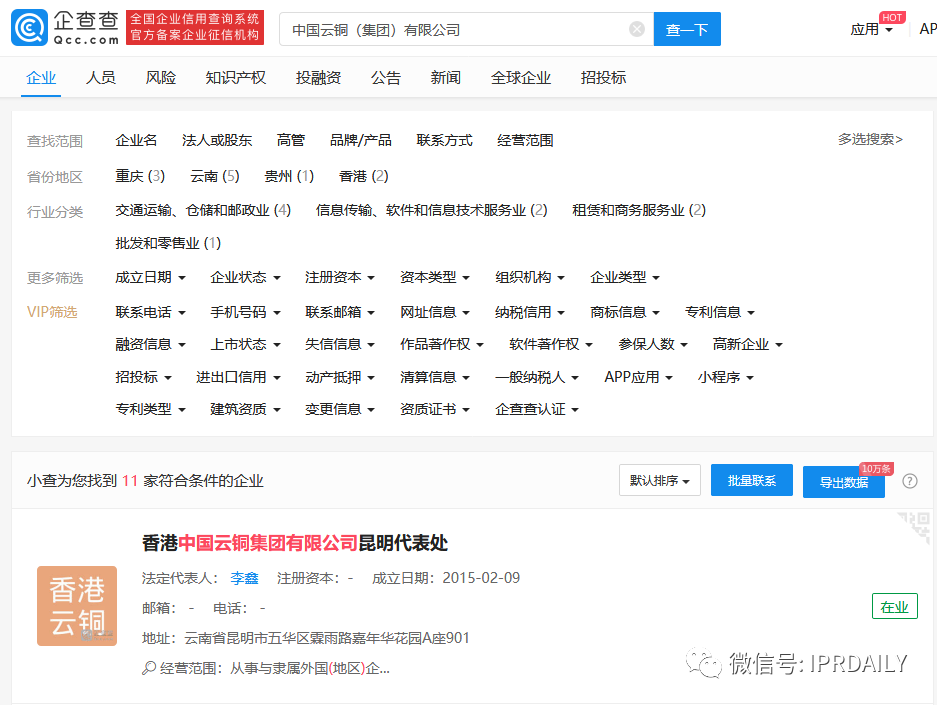
Task: Filter by 交通运输、仓储和邮政业 industry
Action: (203, 210)
